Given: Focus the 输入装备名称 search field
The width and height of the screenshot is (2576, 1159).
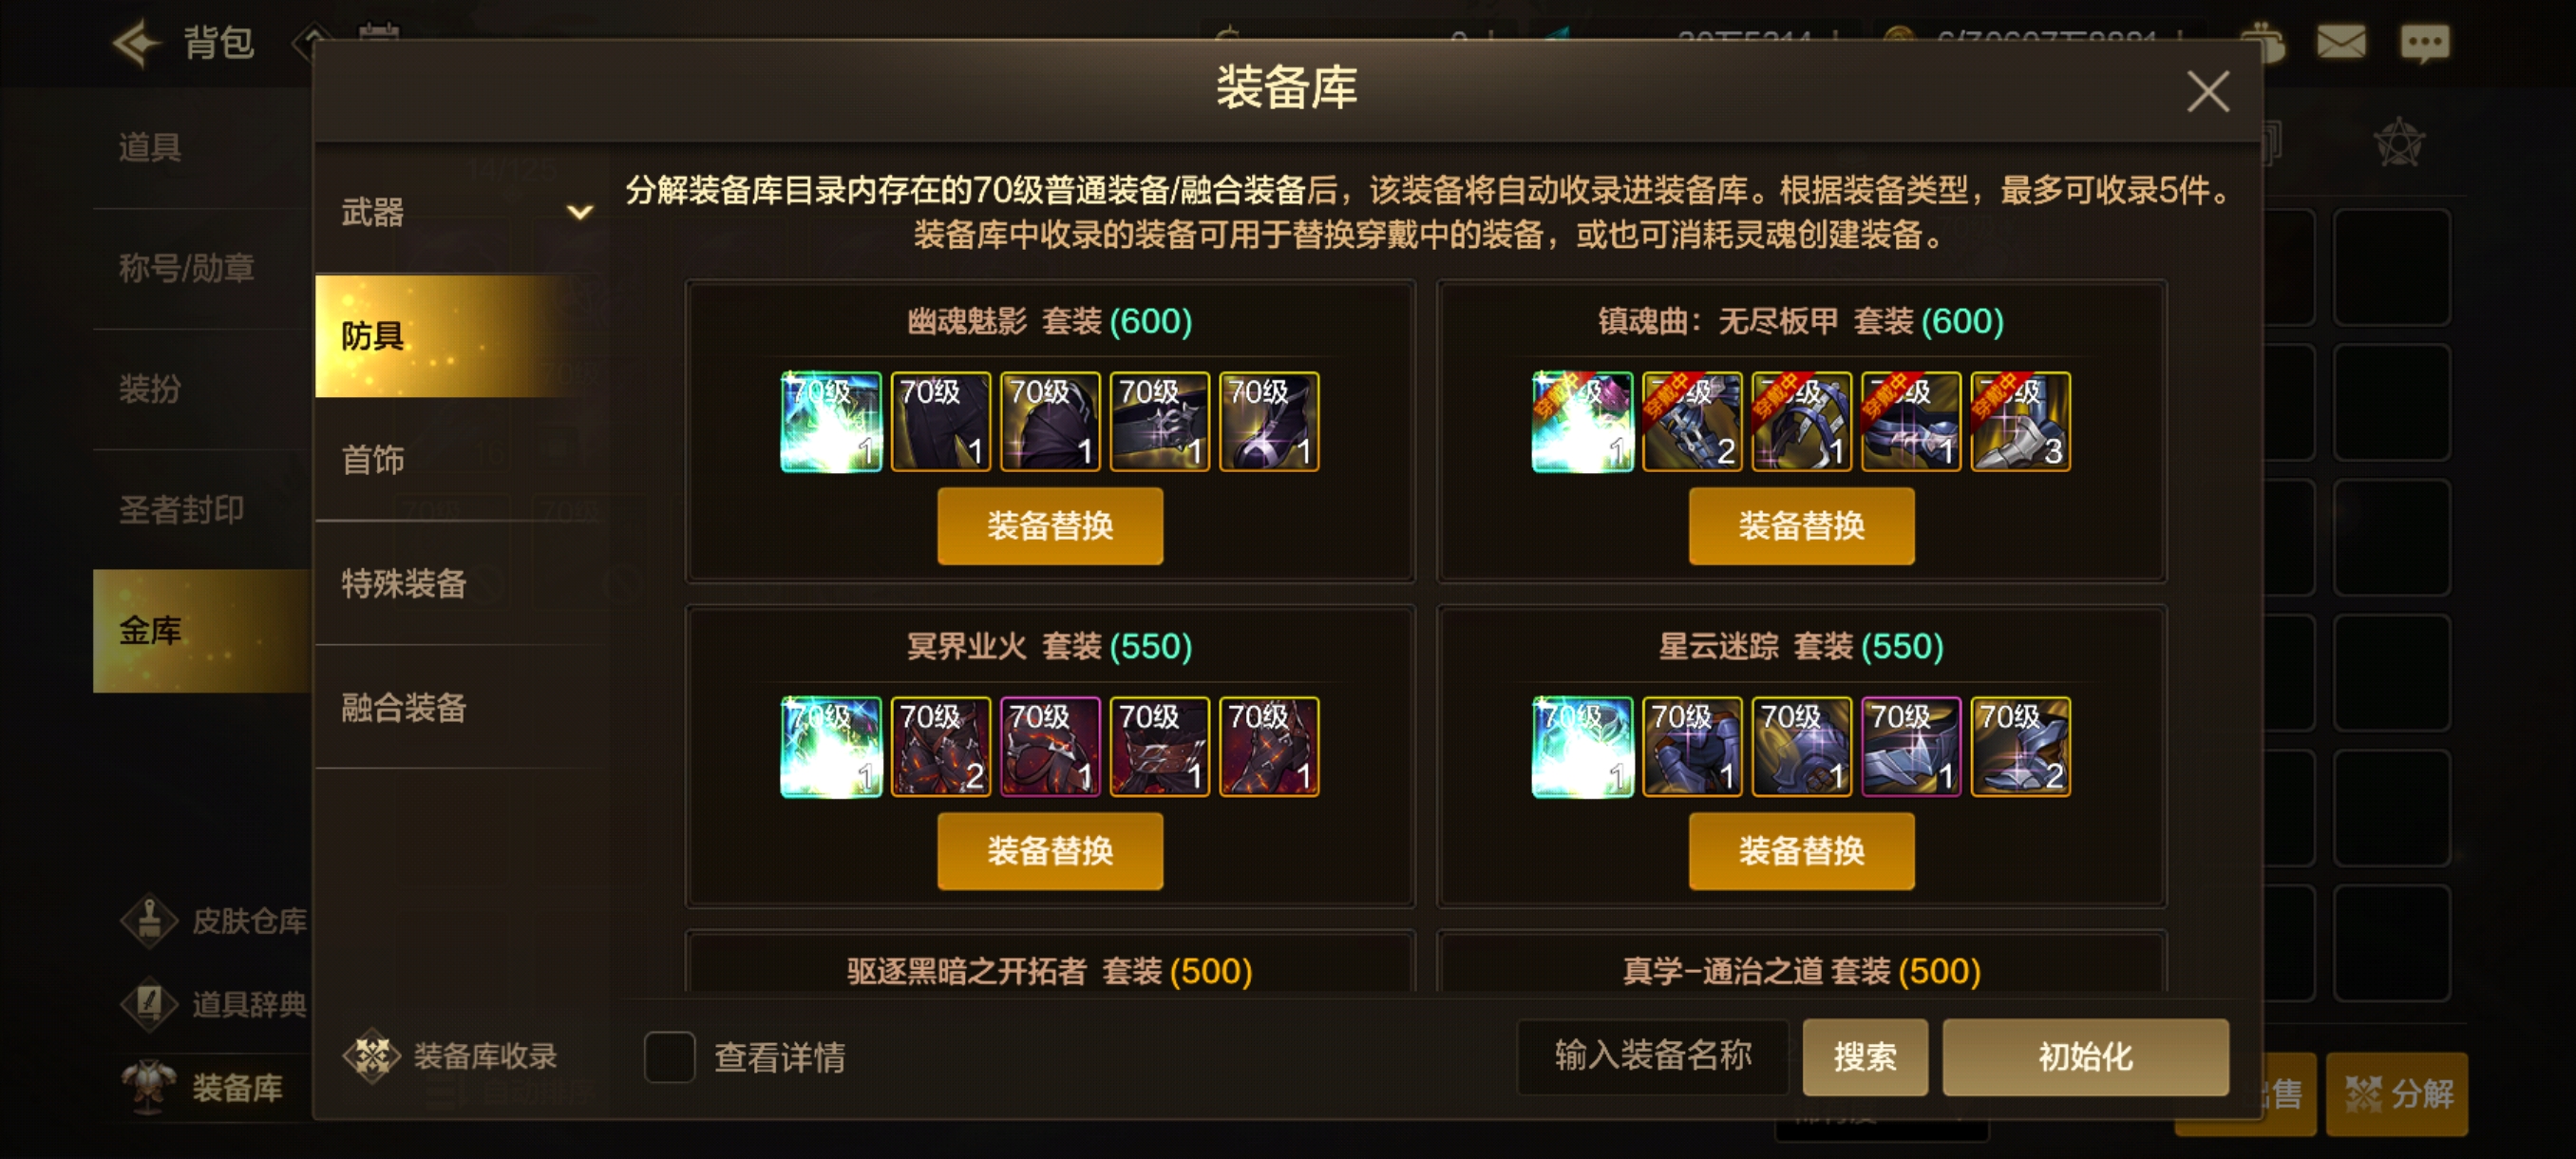Looking at the screenshot, I should click(1653, 1057).
